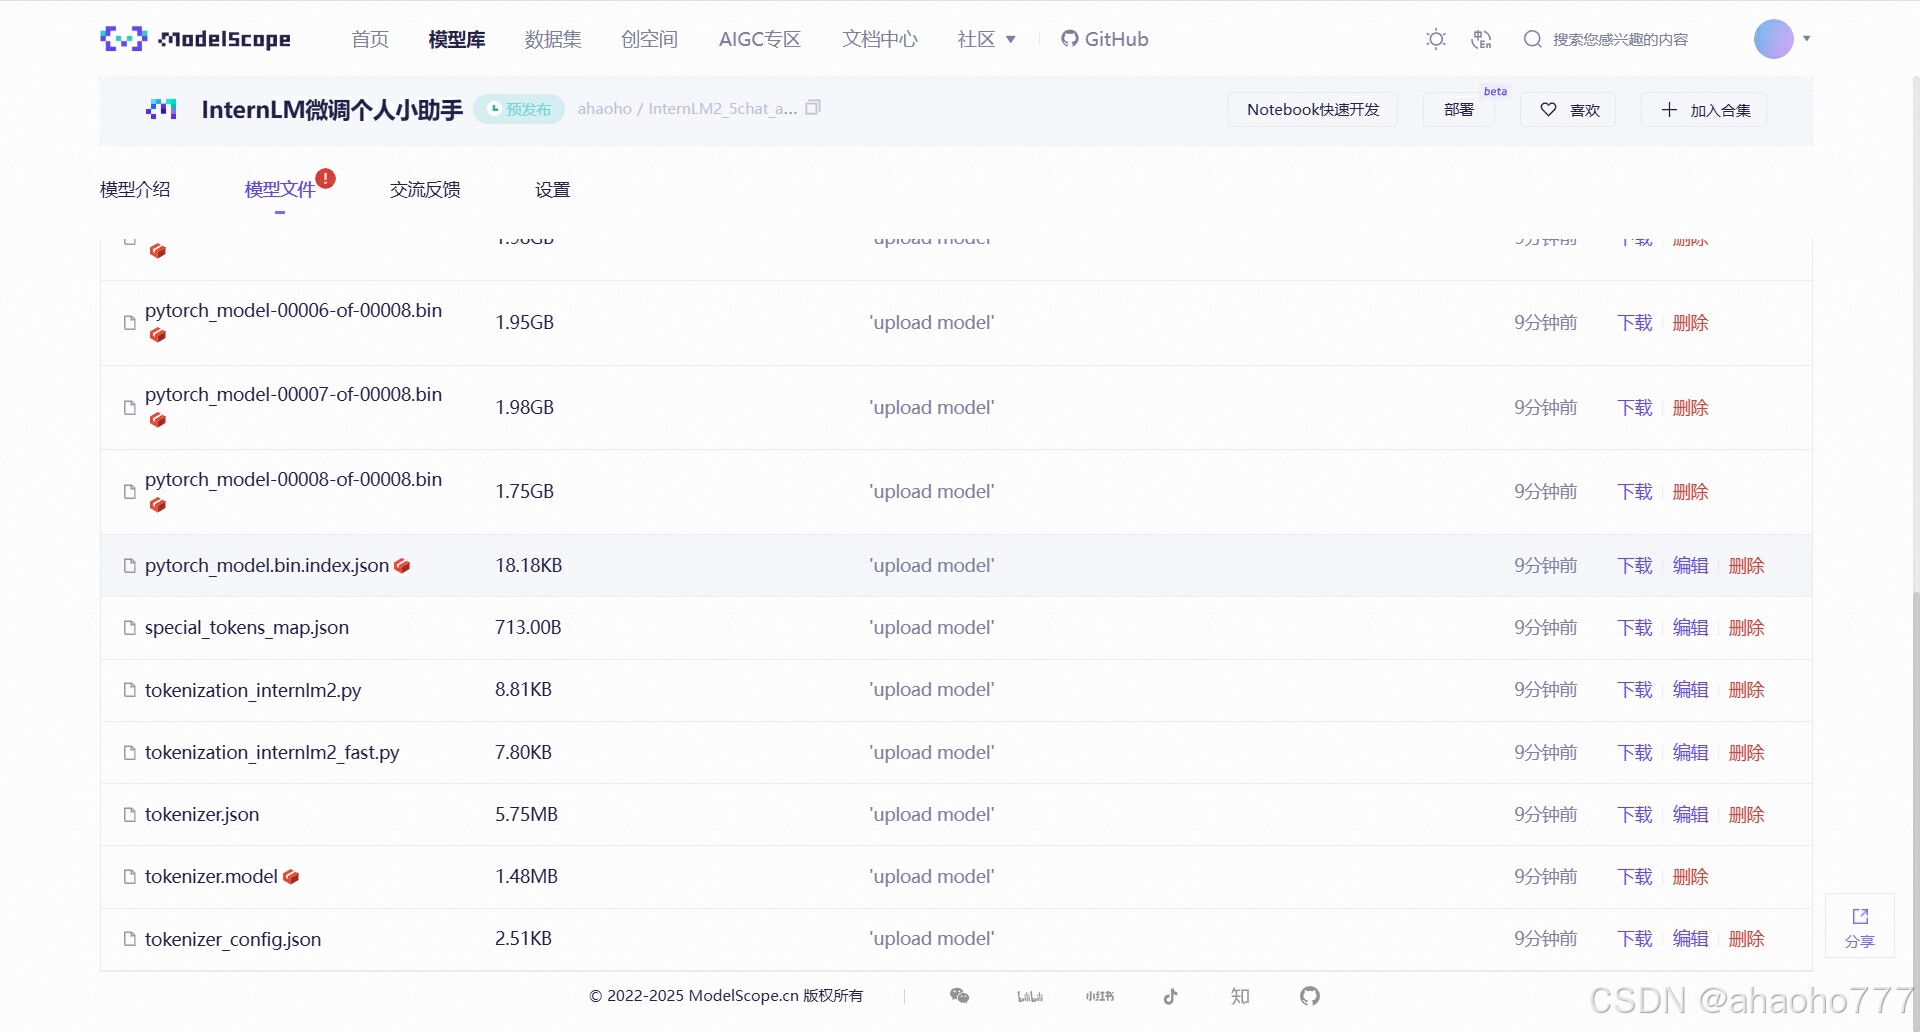Open pytorch_model-00008-of-00008.bin file
This screenshot has width=1920, height=1032.
click(x=293, y=479)
